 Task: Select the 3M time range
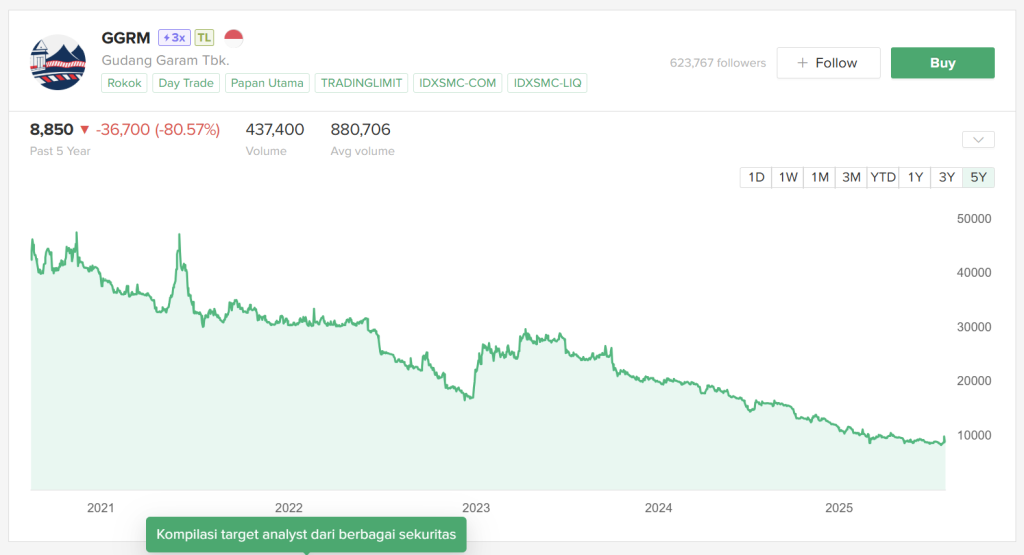(851, 178)
